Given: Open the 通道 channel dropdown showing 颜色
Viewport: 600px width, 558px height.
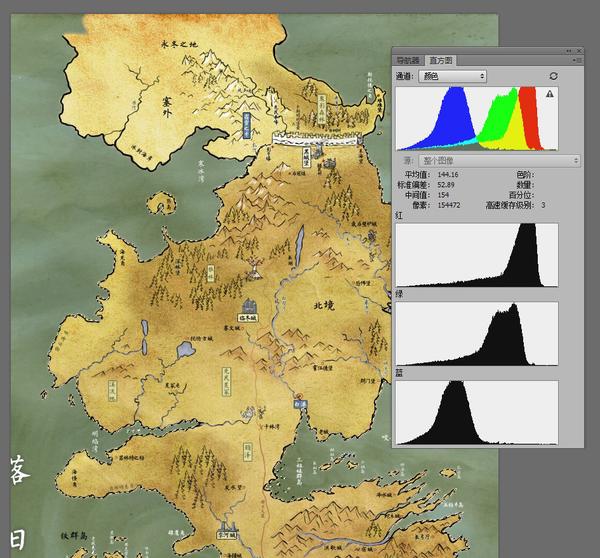Looking at the screenshot, I should coord(453,76).
